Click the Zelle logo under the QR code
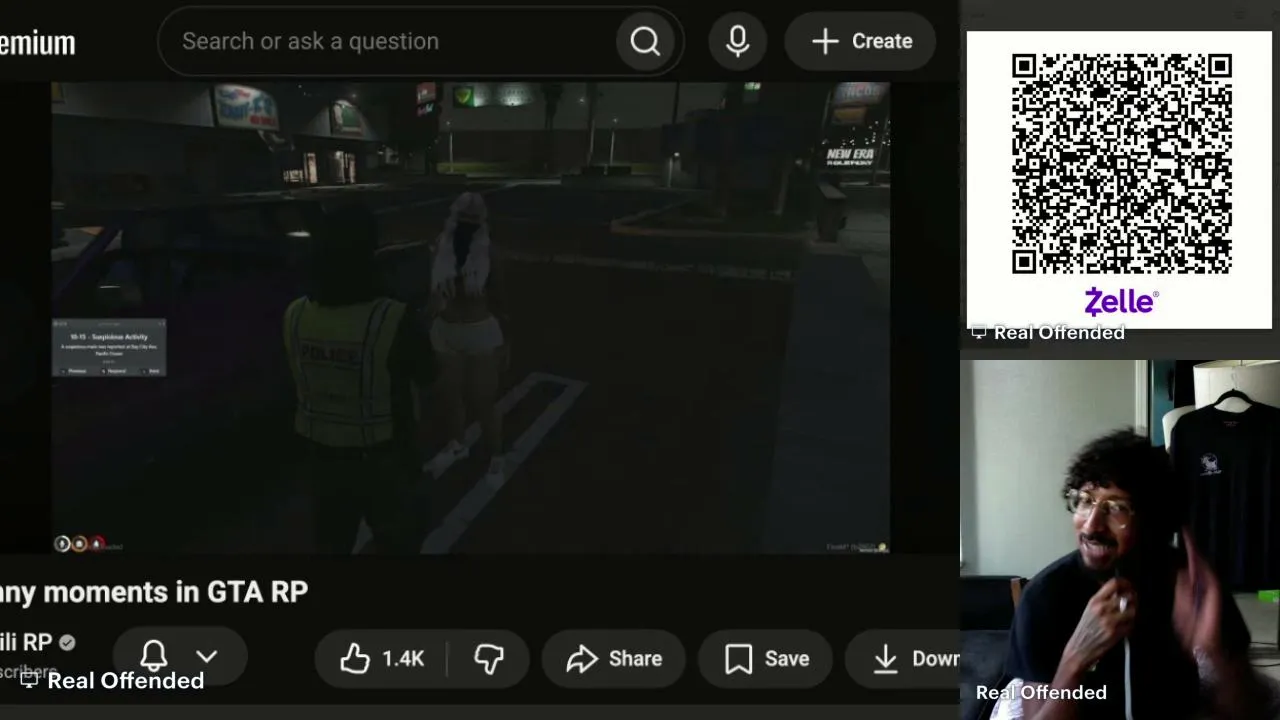1280x720 pixels. pyautogui.click(x=1120, y=302)
